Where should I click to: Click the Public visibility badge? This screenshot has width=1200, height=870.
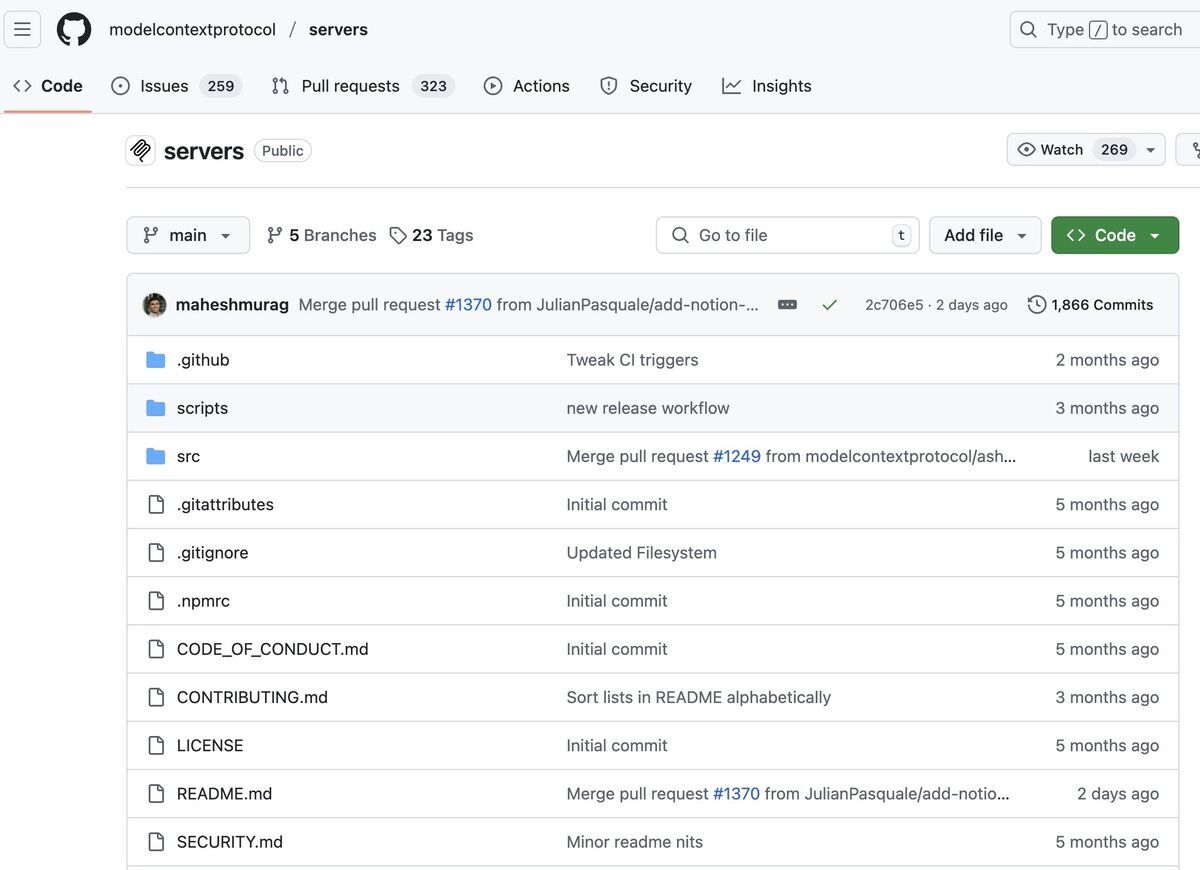(283, 150)
